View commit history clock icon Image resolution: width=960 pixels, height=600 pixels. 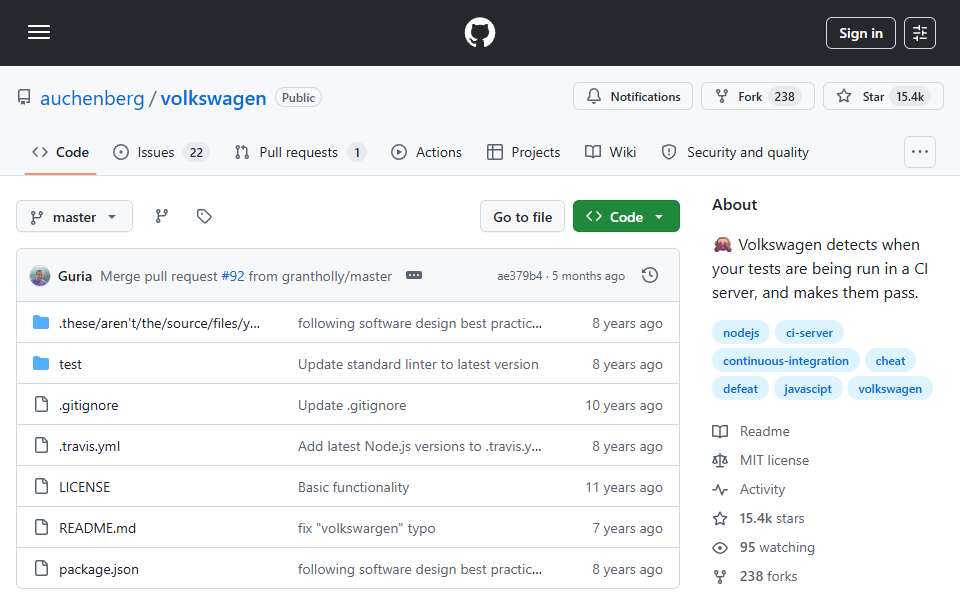point(650,276)
